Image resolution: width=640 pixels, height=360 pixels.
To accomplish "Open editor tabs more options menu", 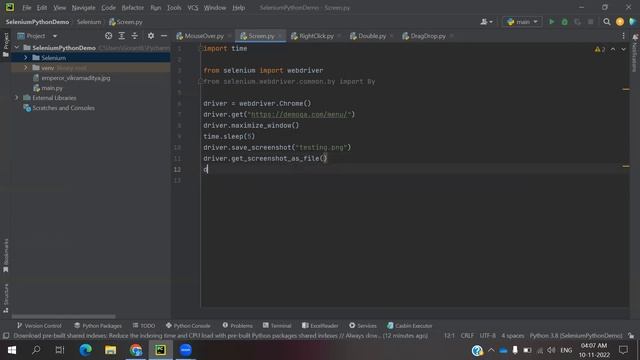I will (623, 36).
